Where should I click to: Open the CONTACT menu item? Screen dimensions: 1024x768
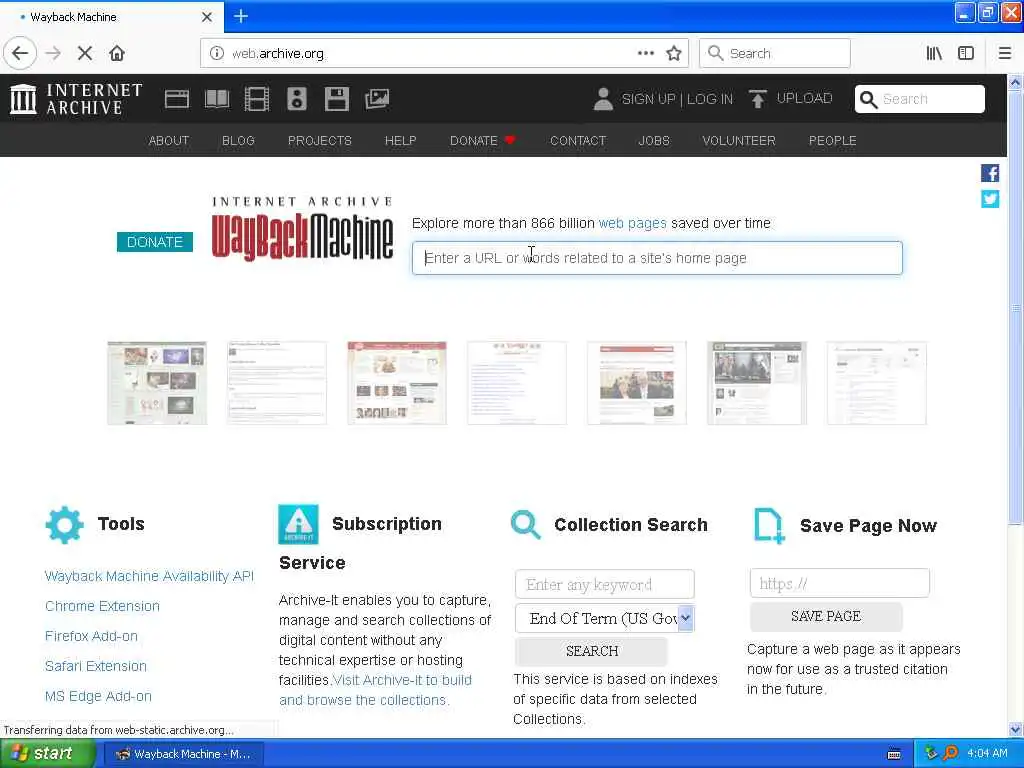point(578,140)
